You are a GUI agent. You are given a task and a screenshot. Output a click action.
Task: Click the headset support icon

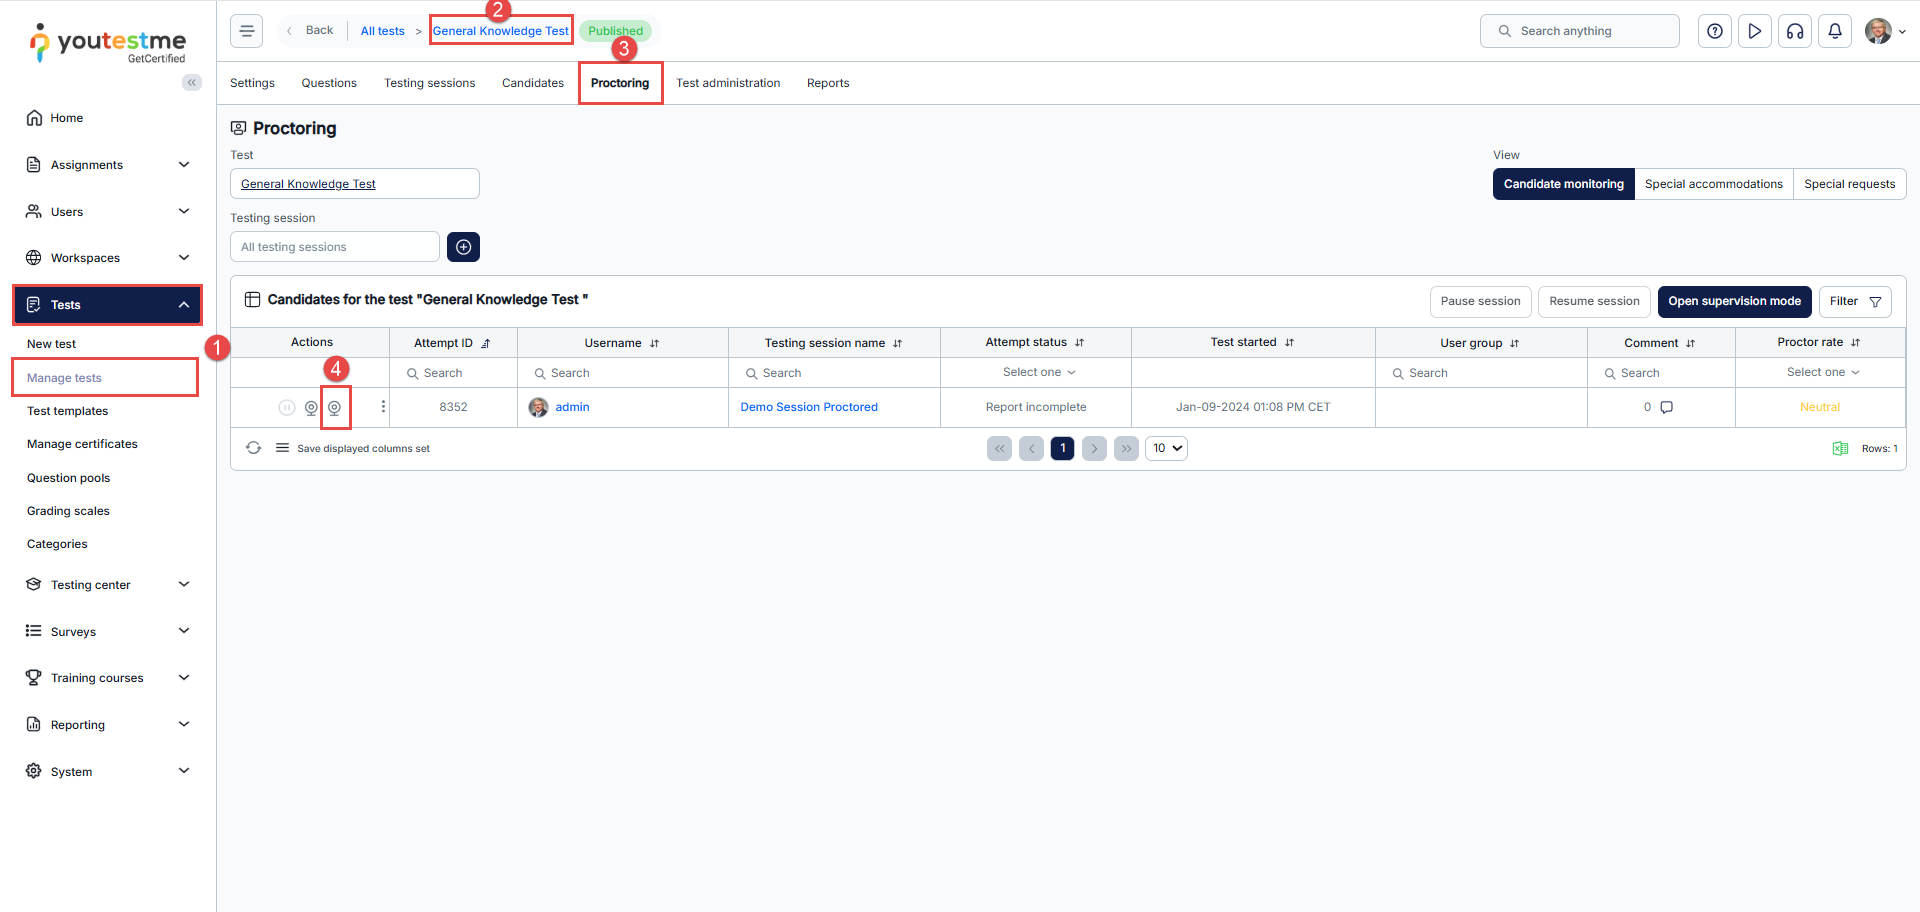(1795, 31)
